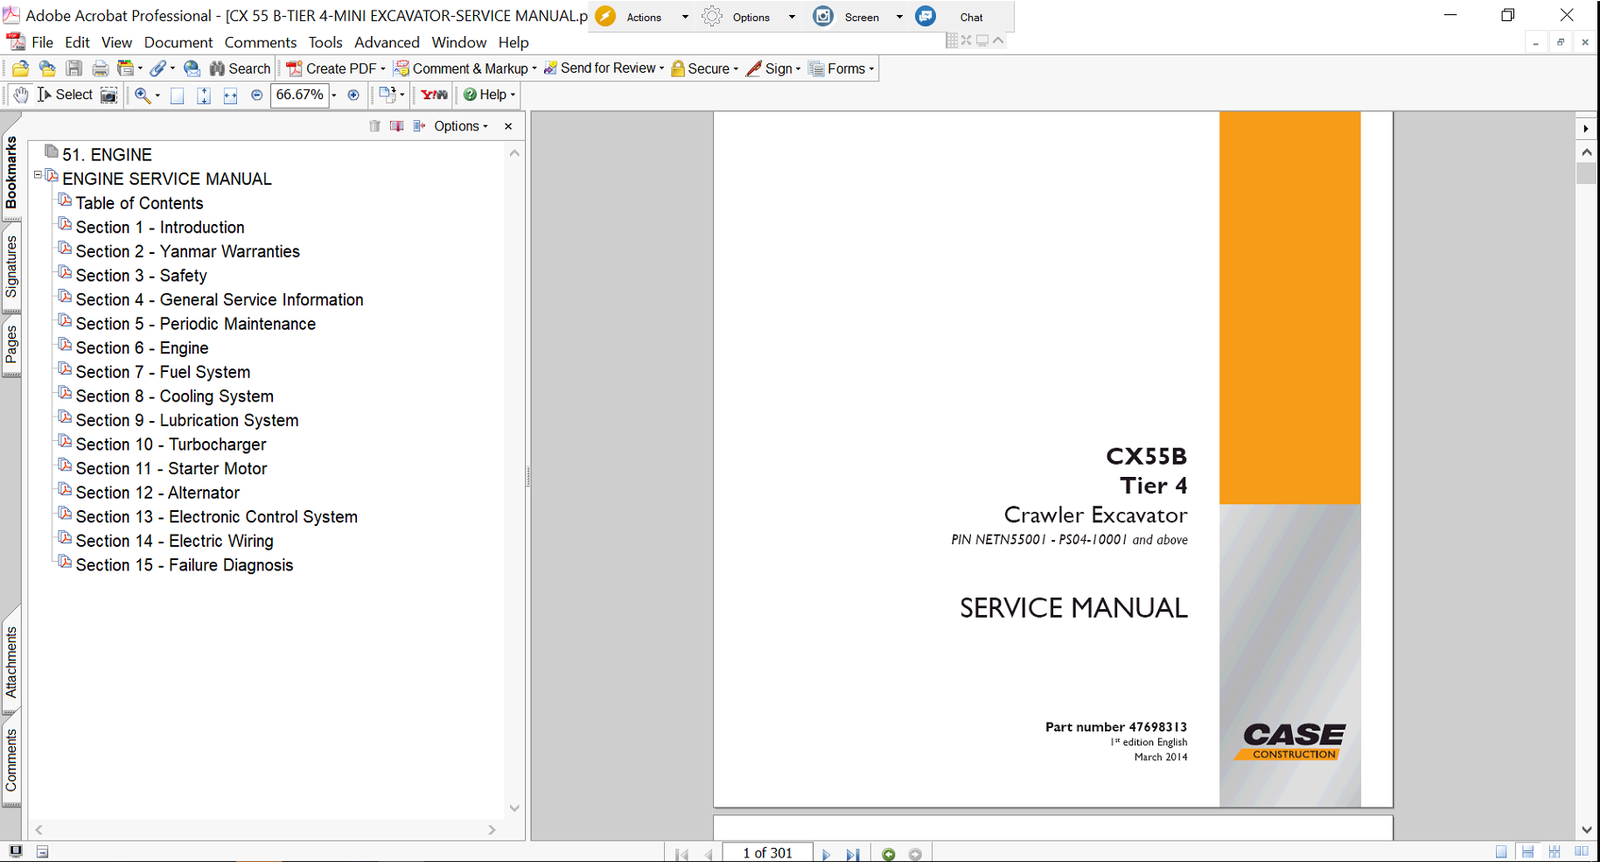The image size is (1600, 862).
Task: Click the zoom out minus button
Action: click(257, 95)
